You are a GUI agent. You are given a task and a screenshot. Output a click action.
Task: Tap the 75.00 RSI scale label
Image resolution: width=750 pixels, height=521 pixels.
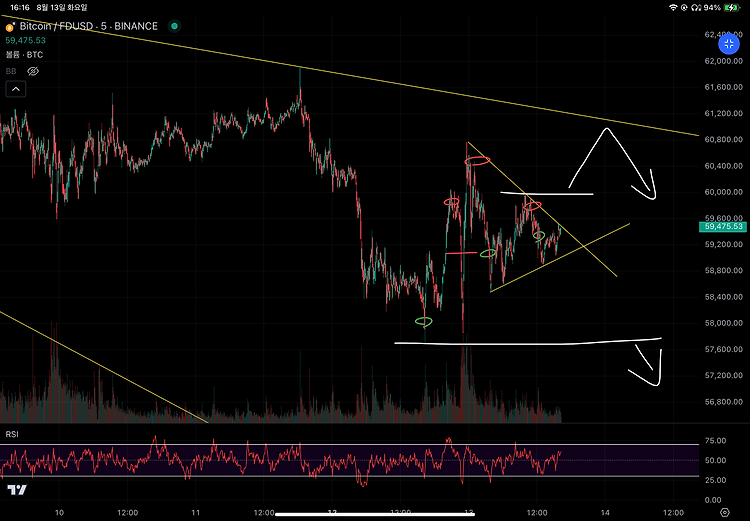click(x=717, y=441)
